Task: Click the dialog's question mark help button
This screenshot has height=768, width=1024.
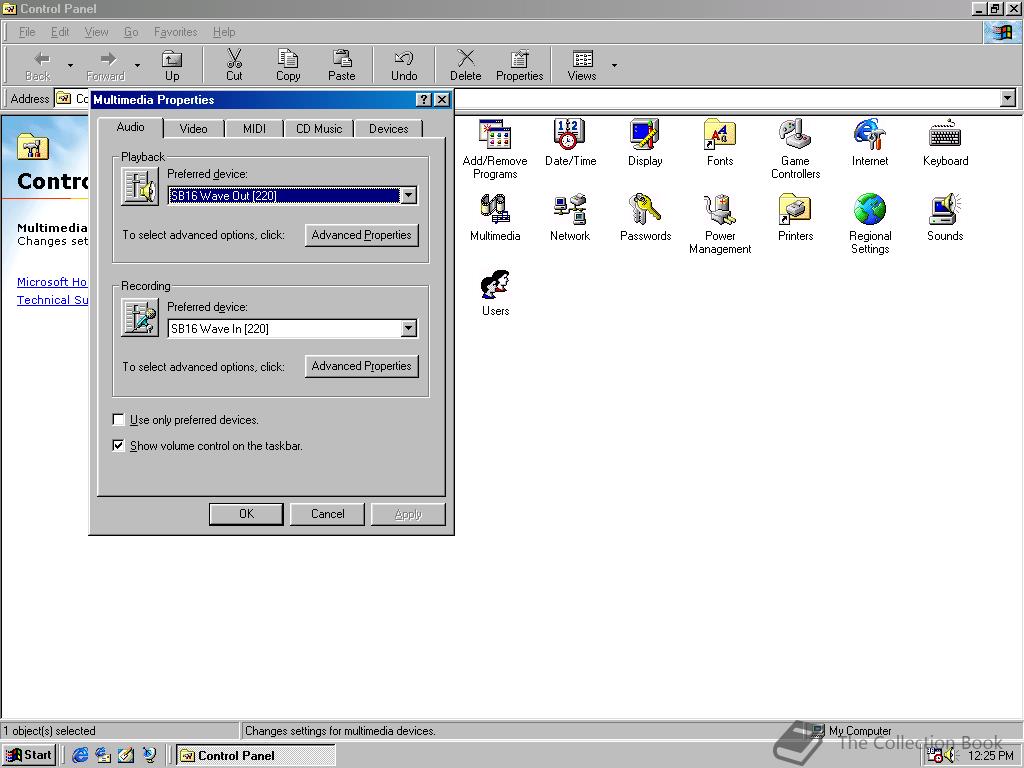Action: 424,99
